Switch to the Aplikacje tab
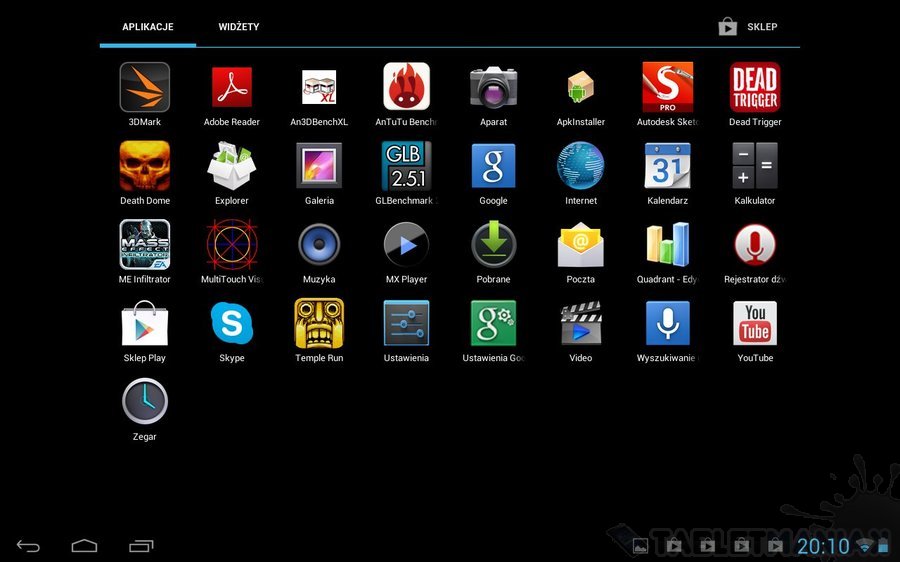 coord(148,27)
